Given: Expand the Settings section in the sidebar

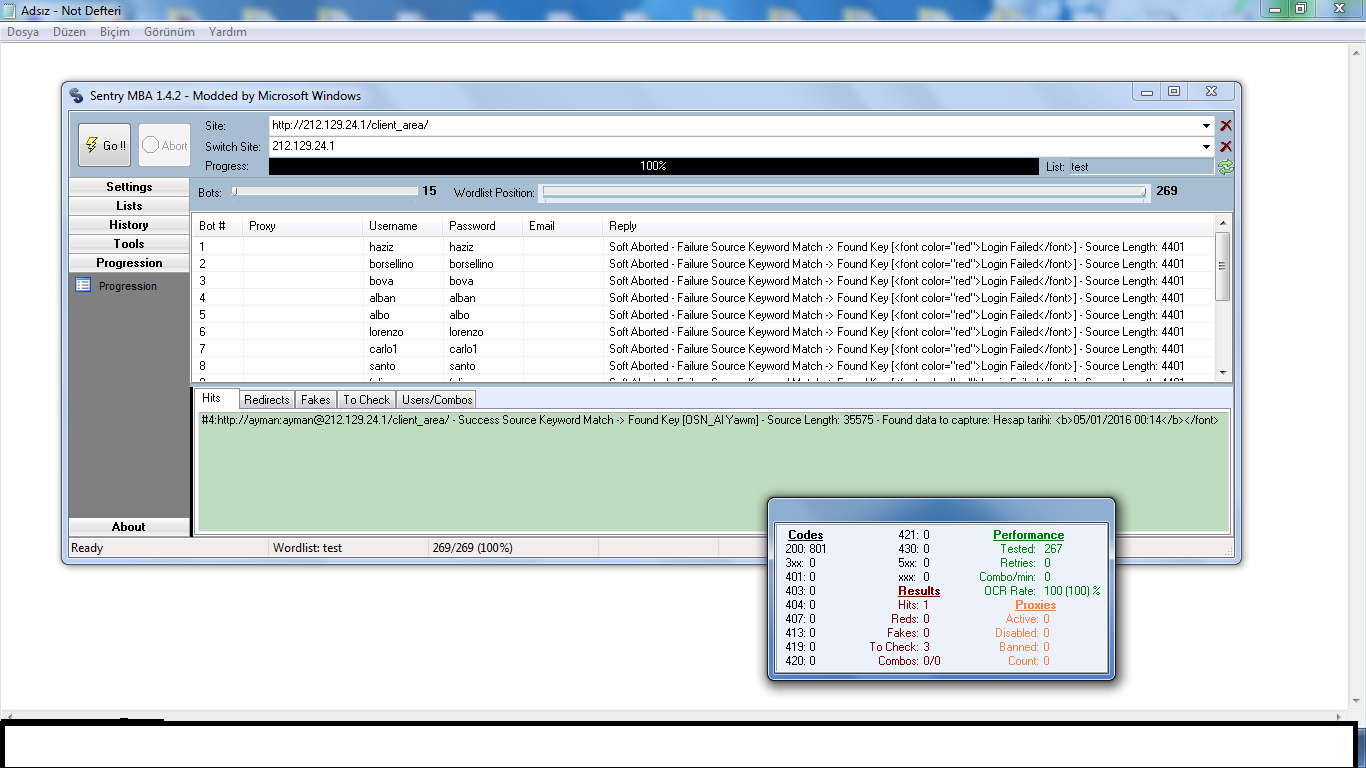Looking at the screenshot, I should click(129, 187).
